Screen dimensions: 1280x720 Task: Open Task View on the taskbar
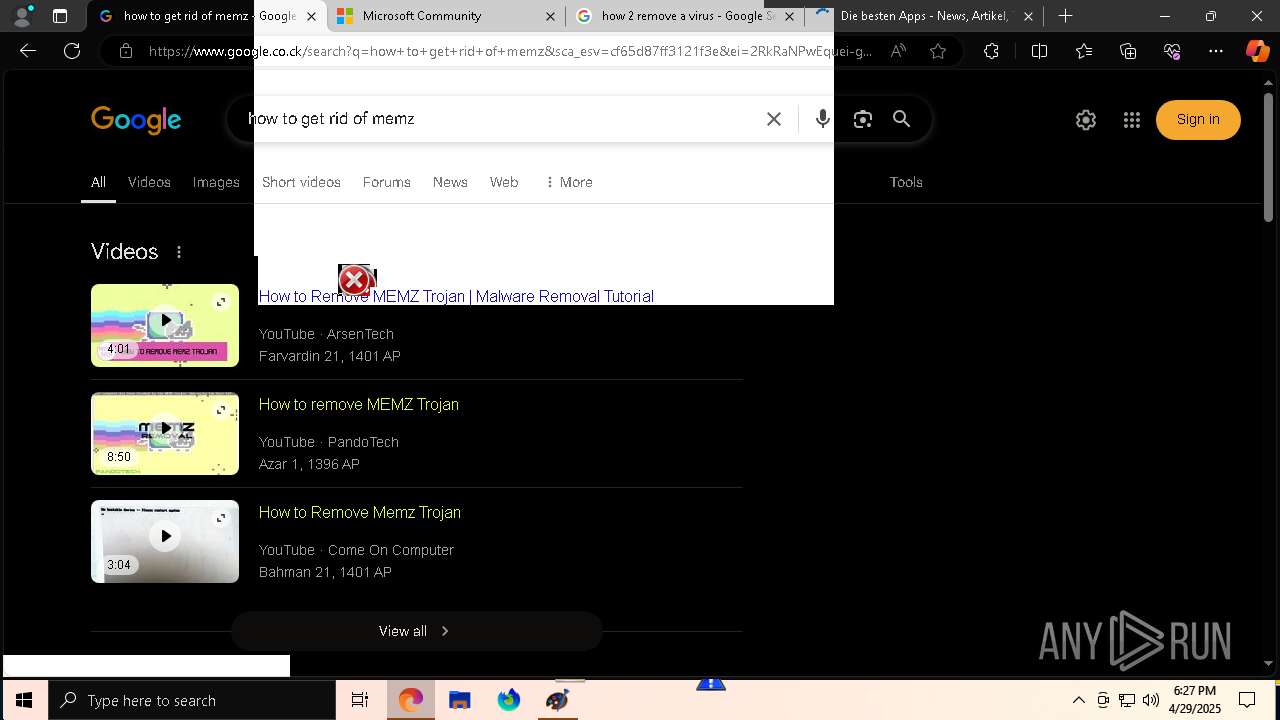coord(360,700)
